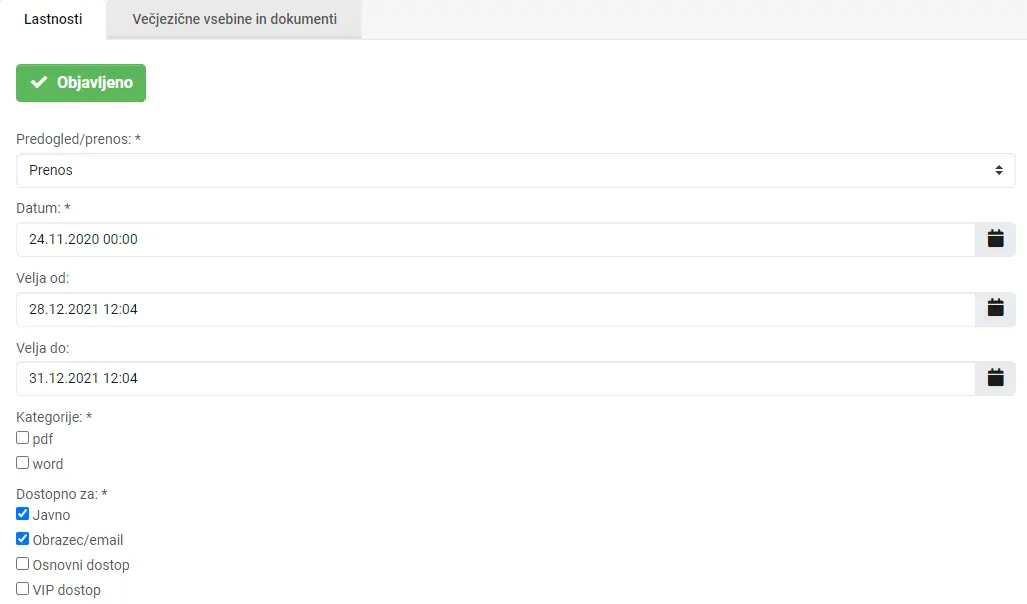Enable the Osnovni dostop checkbox
The width and height of the screenshot is (1027, 604).
(23, 564)
